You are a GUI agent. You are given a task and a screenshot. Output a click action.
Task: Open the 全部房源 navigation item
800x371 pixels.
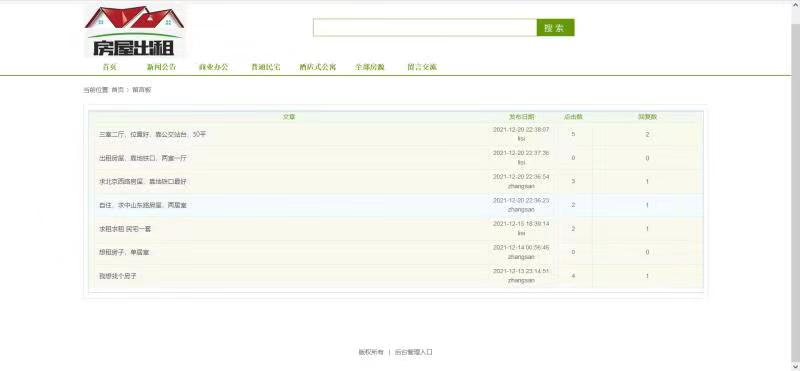coord(369,67)
